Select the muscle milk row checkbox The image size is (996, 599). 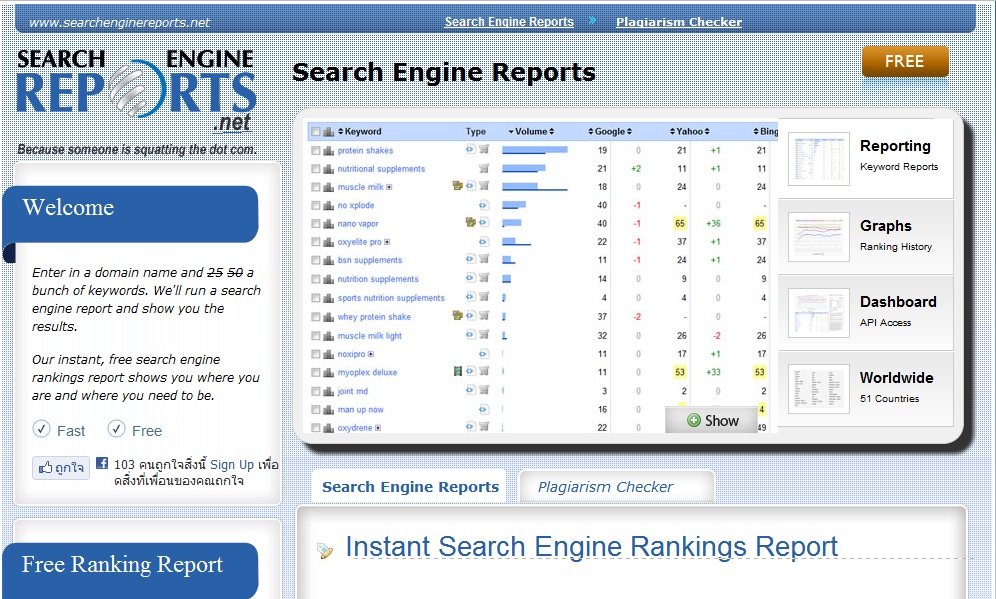pos(316,187)
